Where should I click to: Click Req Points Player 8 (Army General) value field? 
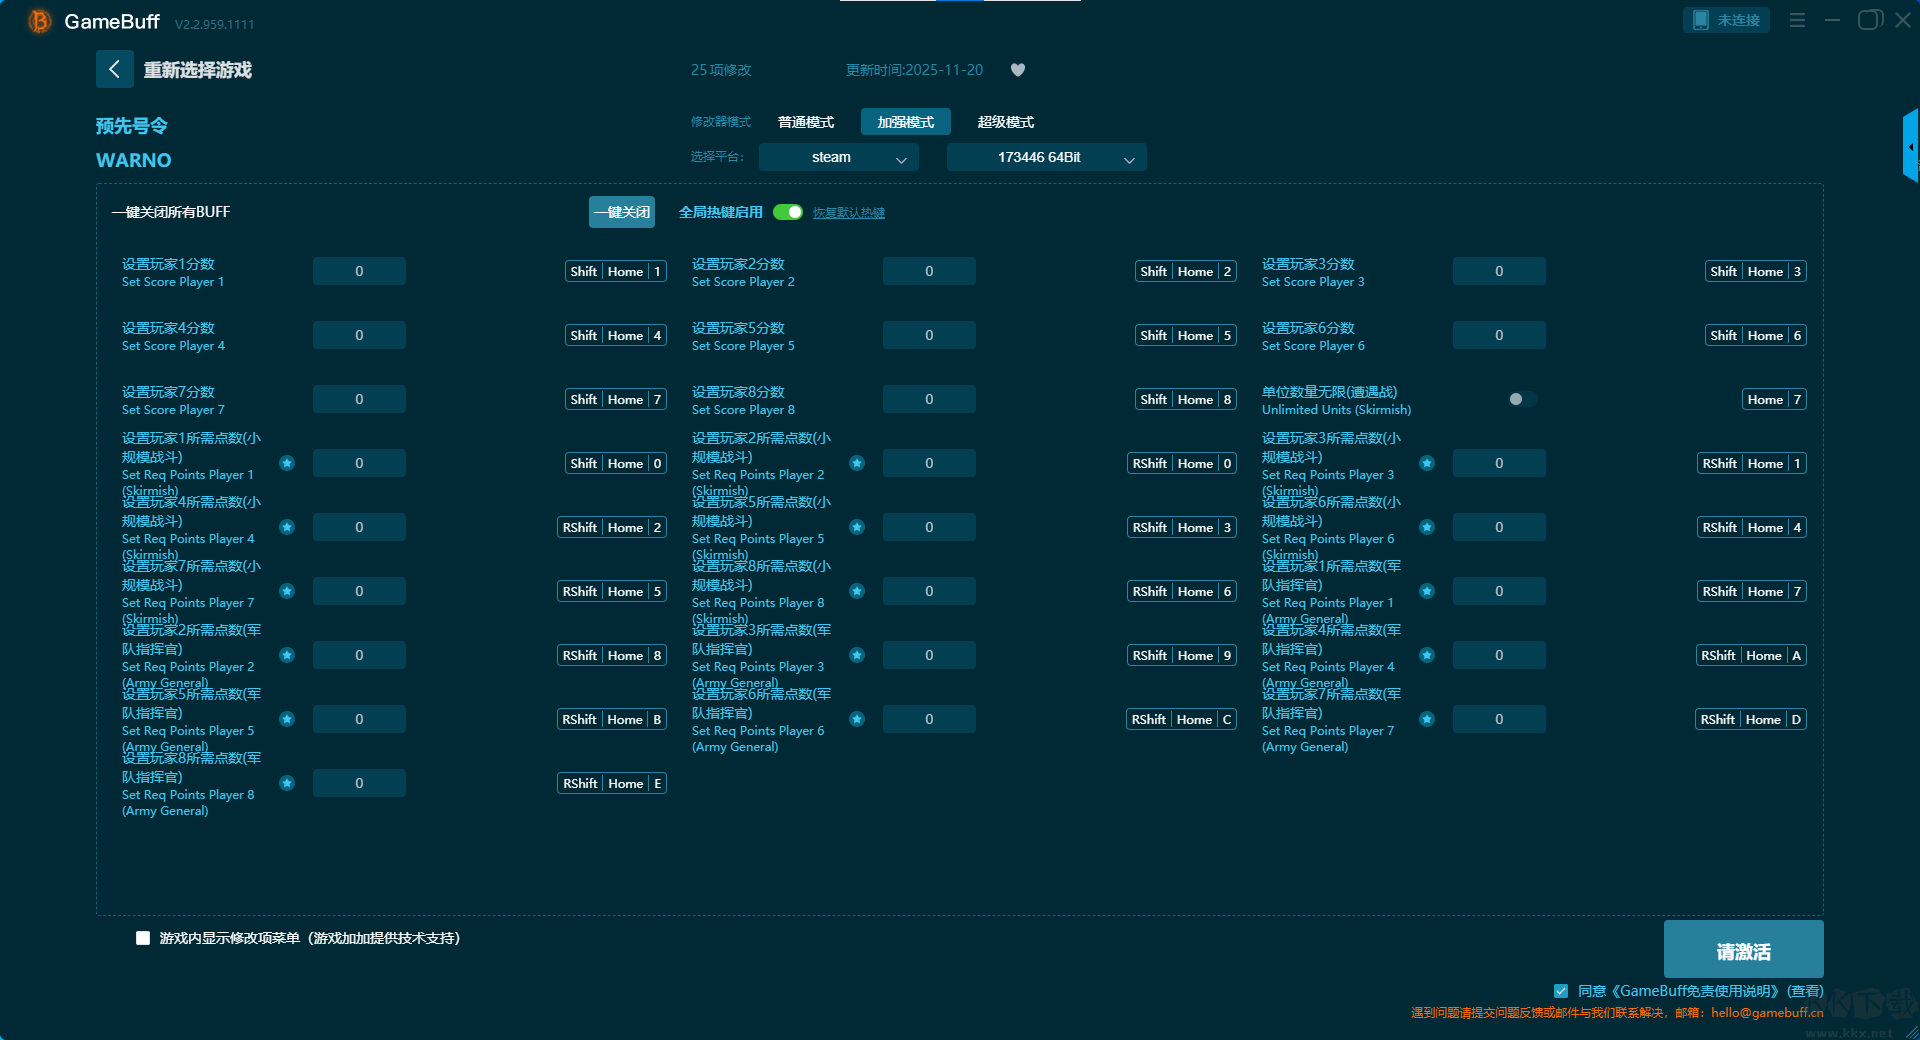tap(359, 783)
